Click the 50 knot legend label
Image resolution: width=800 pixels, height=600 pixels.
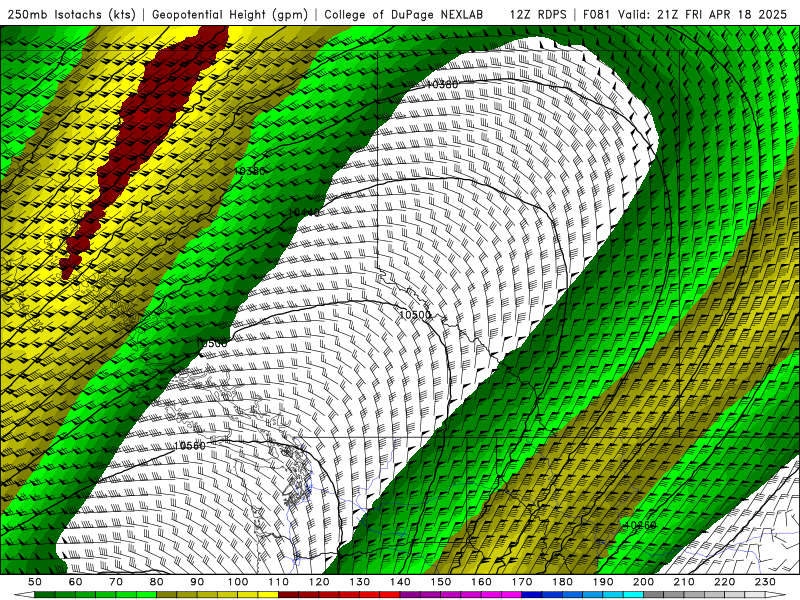coord(35,582)
